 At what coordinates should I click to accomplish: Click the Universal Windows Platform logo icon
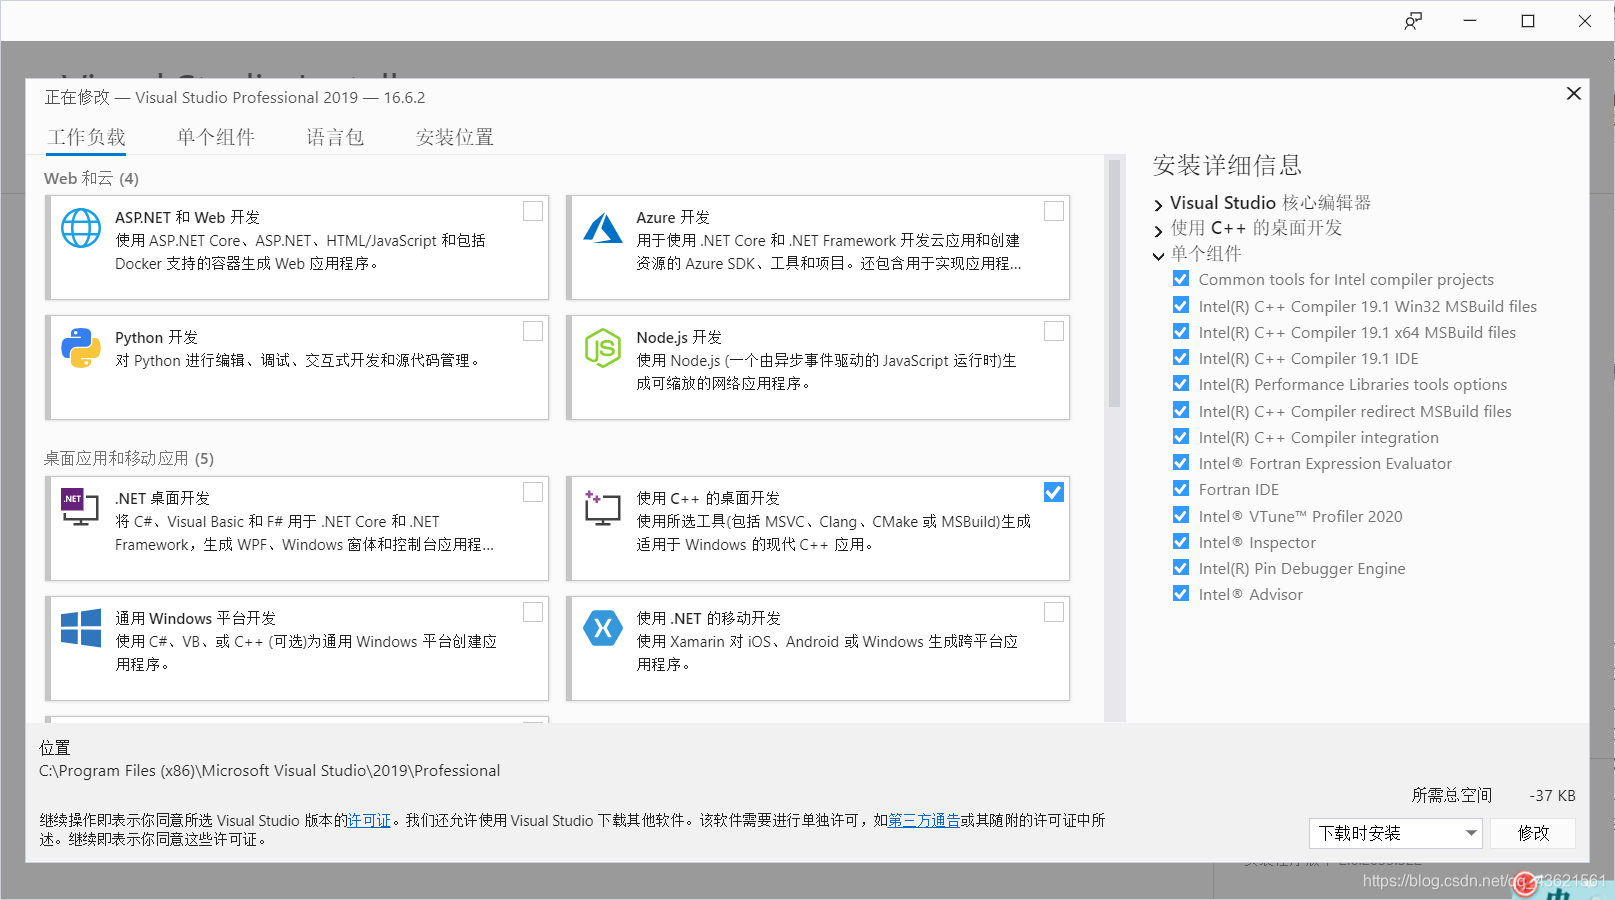81,628
